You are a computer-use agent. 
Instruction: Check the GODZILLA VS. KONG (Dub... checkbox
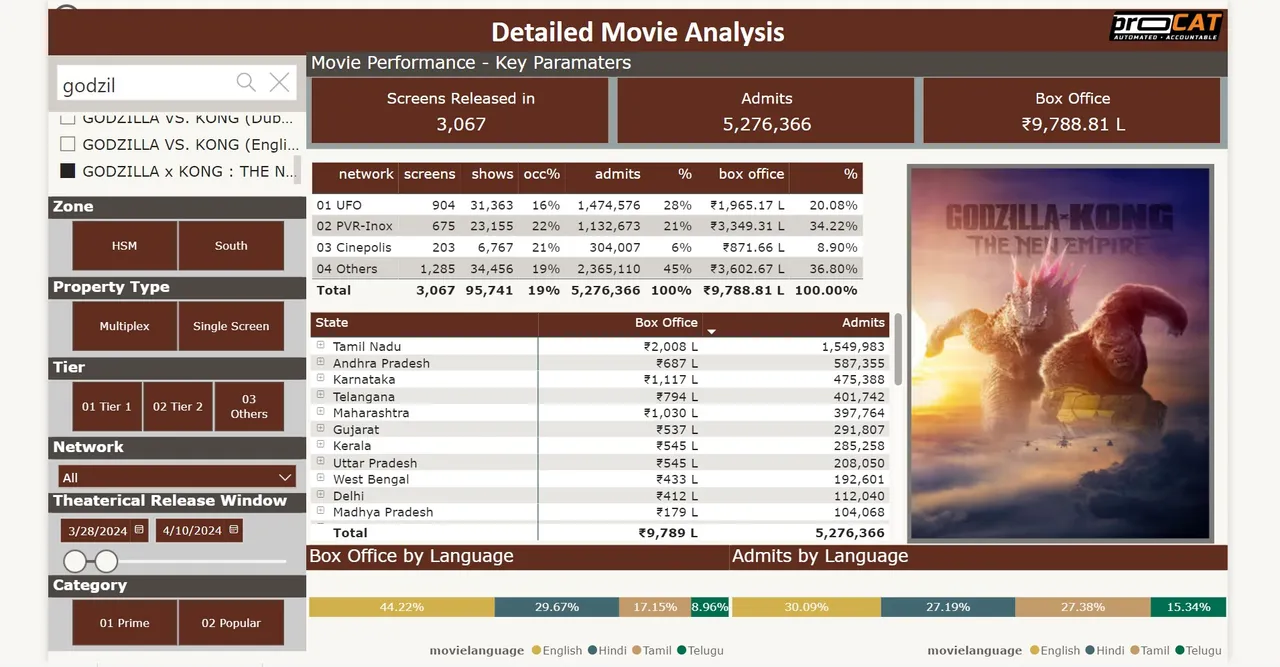(x=68, y=118)
